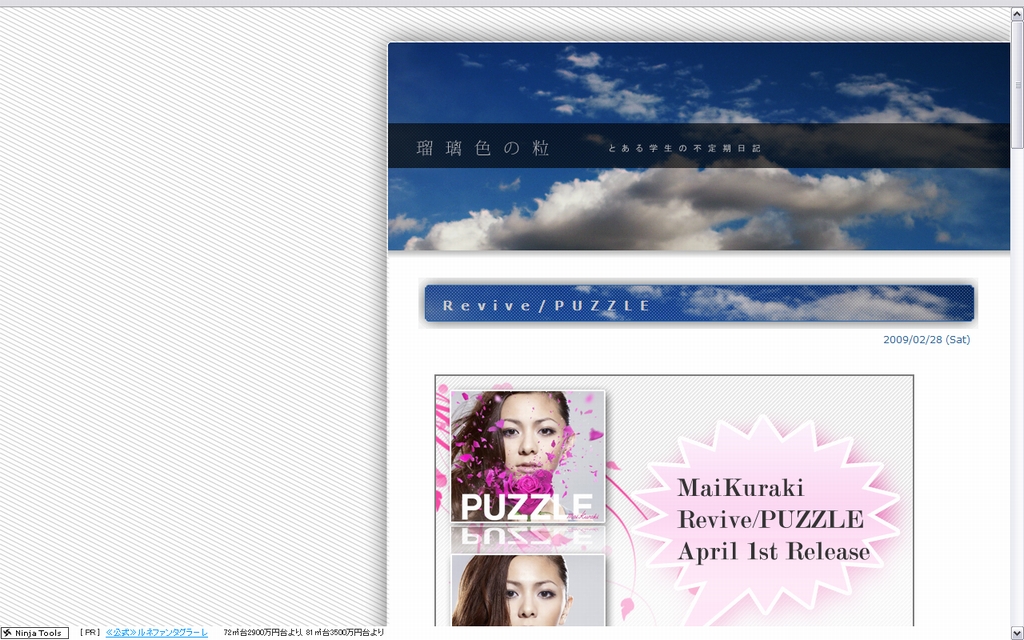Follow the 公式 ルネファンタグラーレ ad link
Screen dimensions: 1024x640
(157, 633)
